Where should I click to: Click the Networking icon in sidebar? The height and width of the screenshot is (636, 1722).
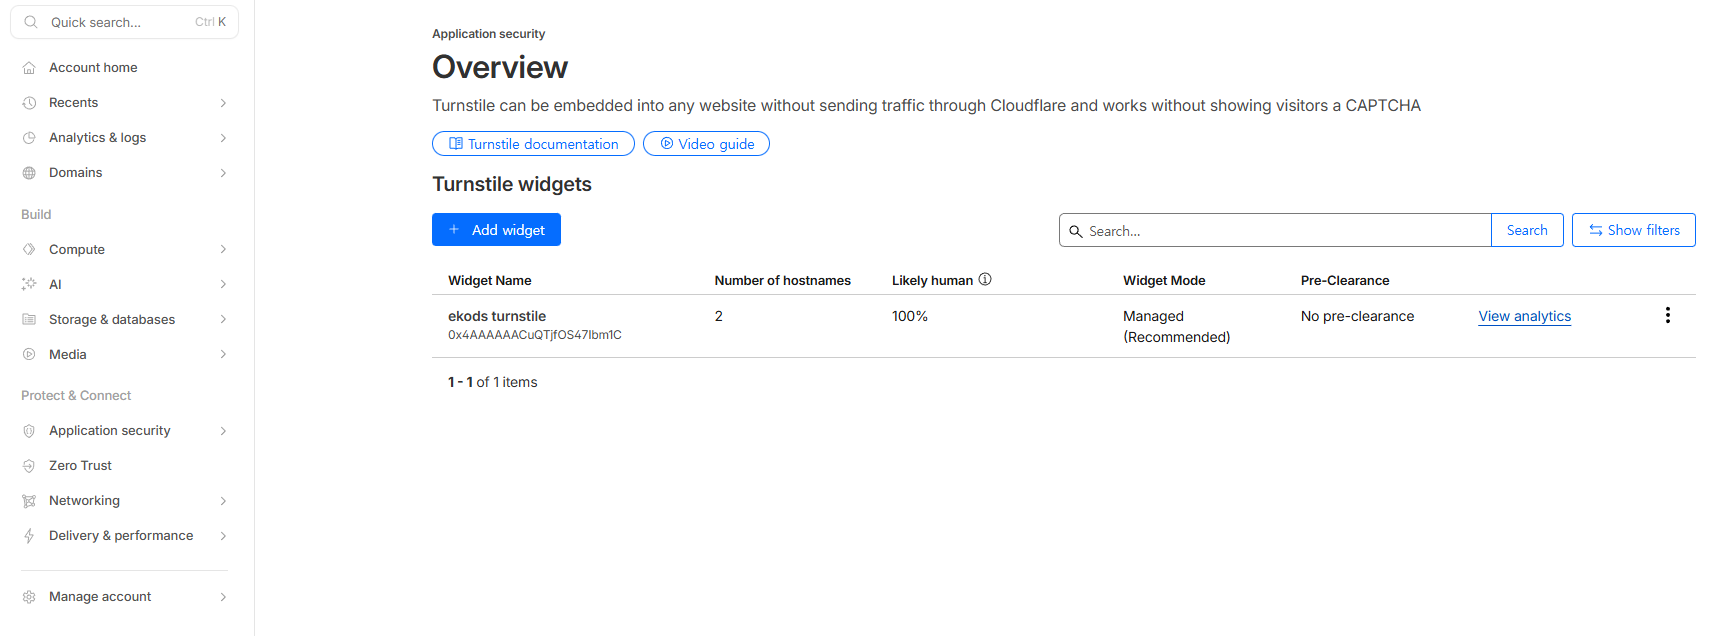point(29,501)
